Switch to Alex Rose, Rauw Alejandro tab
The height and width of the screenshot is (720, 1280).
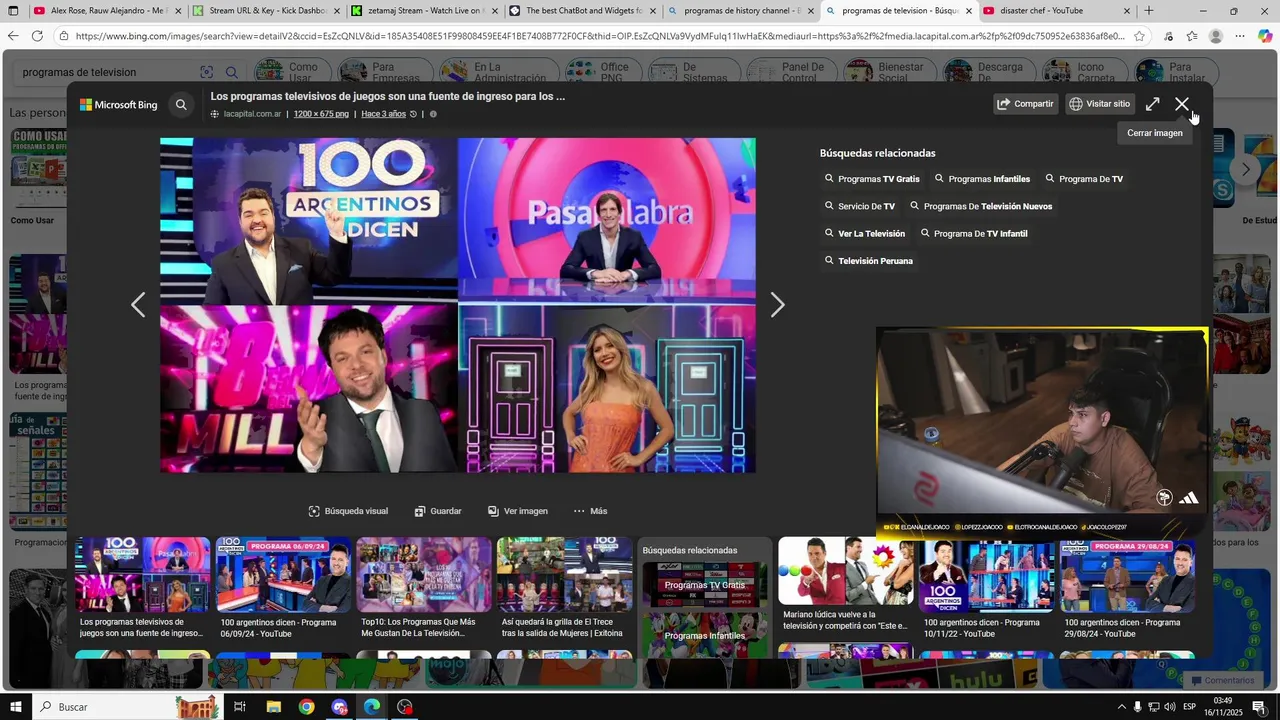(107, 11)
